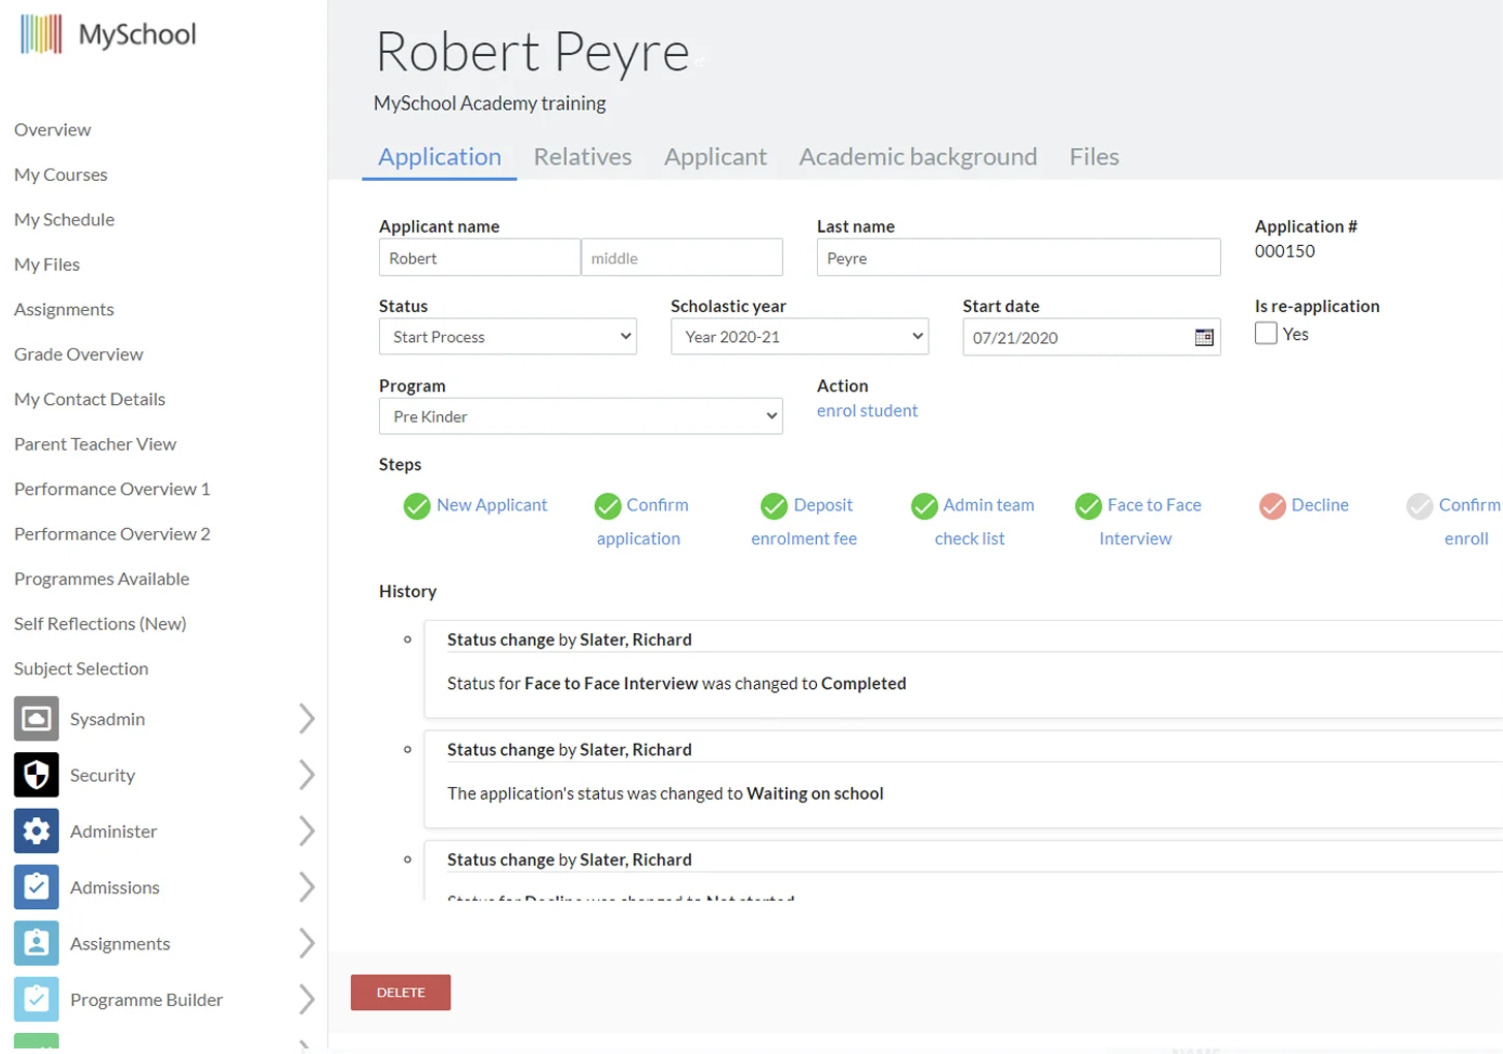Open the Start date calendar picker
The width and height of the screenshot is (1503, 1054).
tap(1204, 338)
